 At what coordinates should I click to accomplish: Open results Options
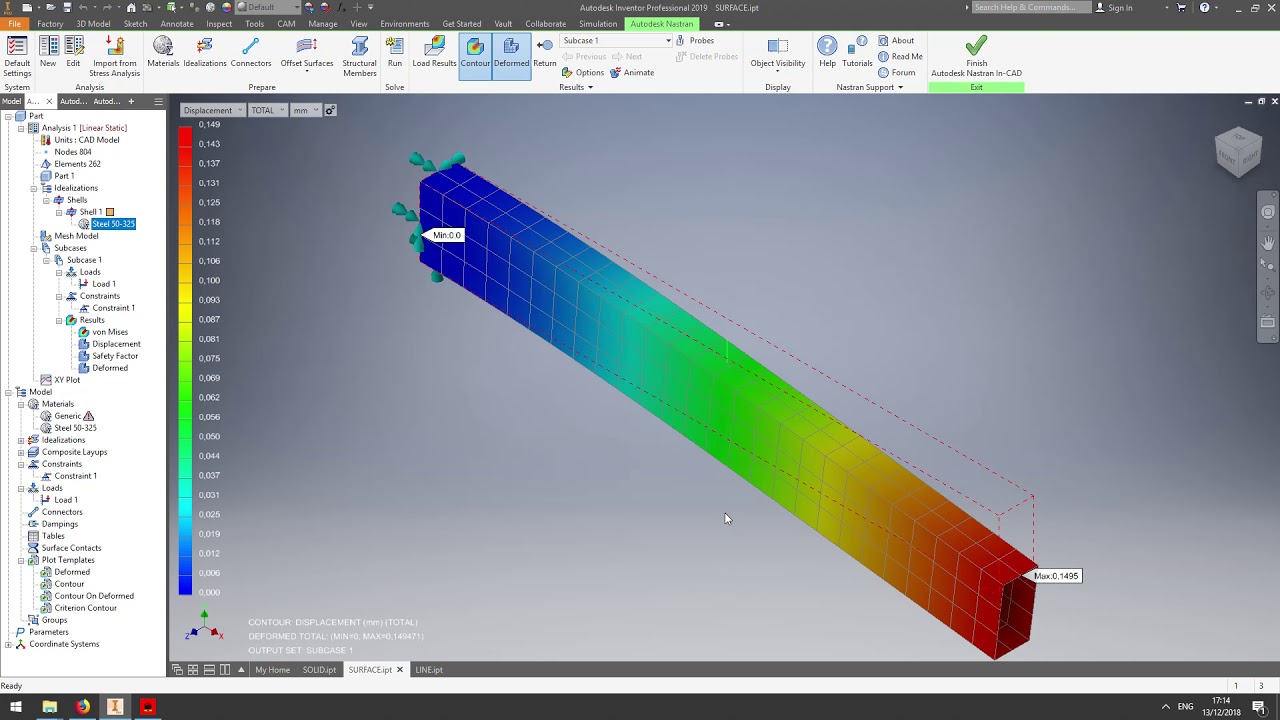click(x=583, y=72)
